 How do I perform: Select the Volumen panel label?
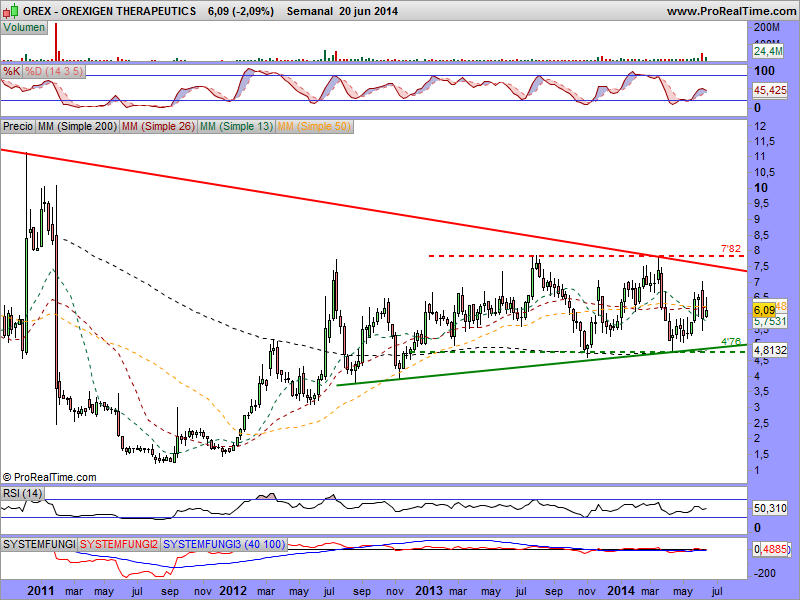(x=24, y=28)
